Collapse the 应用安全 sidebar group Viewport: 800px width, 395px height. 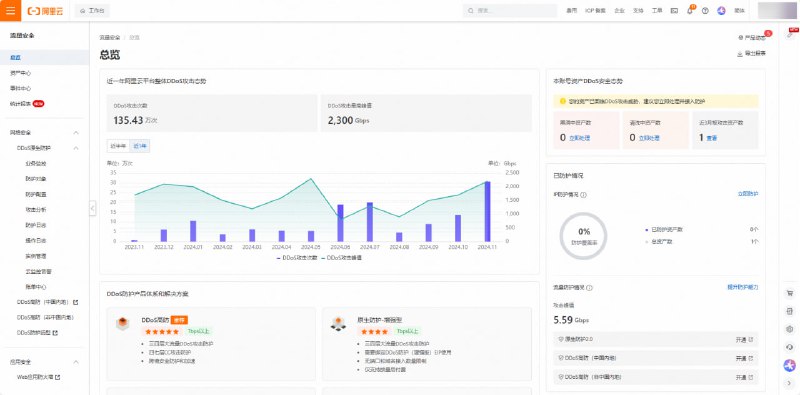click(x=76, y=362)
